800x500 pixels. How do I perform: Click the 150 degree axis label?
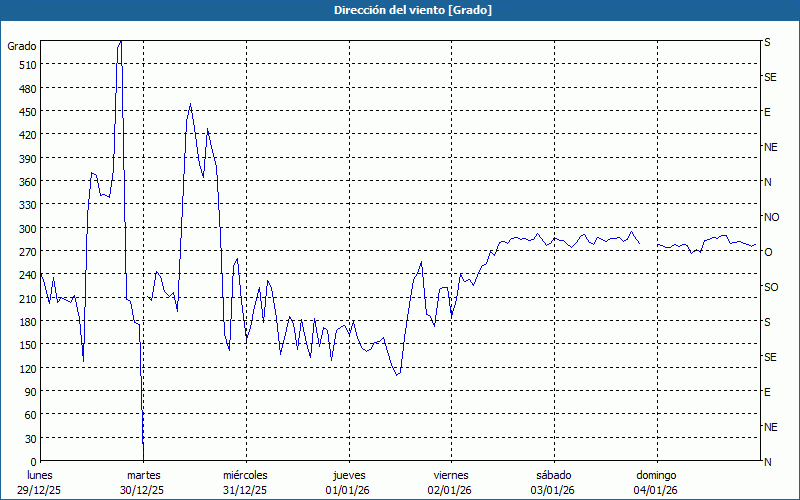(26, 345)
